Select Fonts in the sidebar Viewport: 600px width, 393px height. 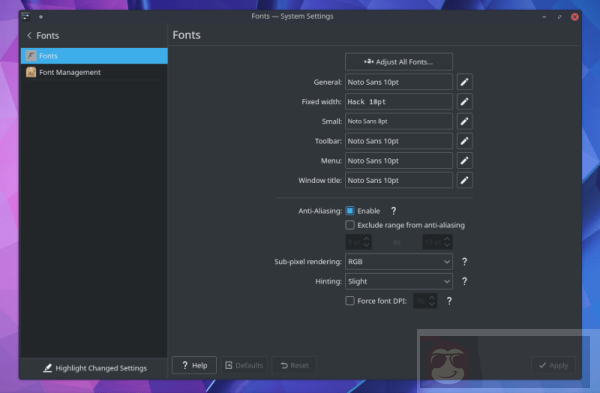(94, 56)
